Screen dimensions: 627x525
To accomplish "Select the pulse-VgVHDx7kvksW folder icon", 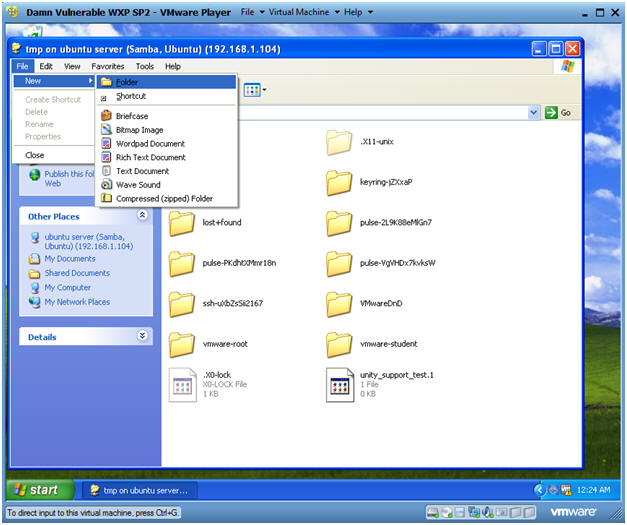I will (339, 263).
